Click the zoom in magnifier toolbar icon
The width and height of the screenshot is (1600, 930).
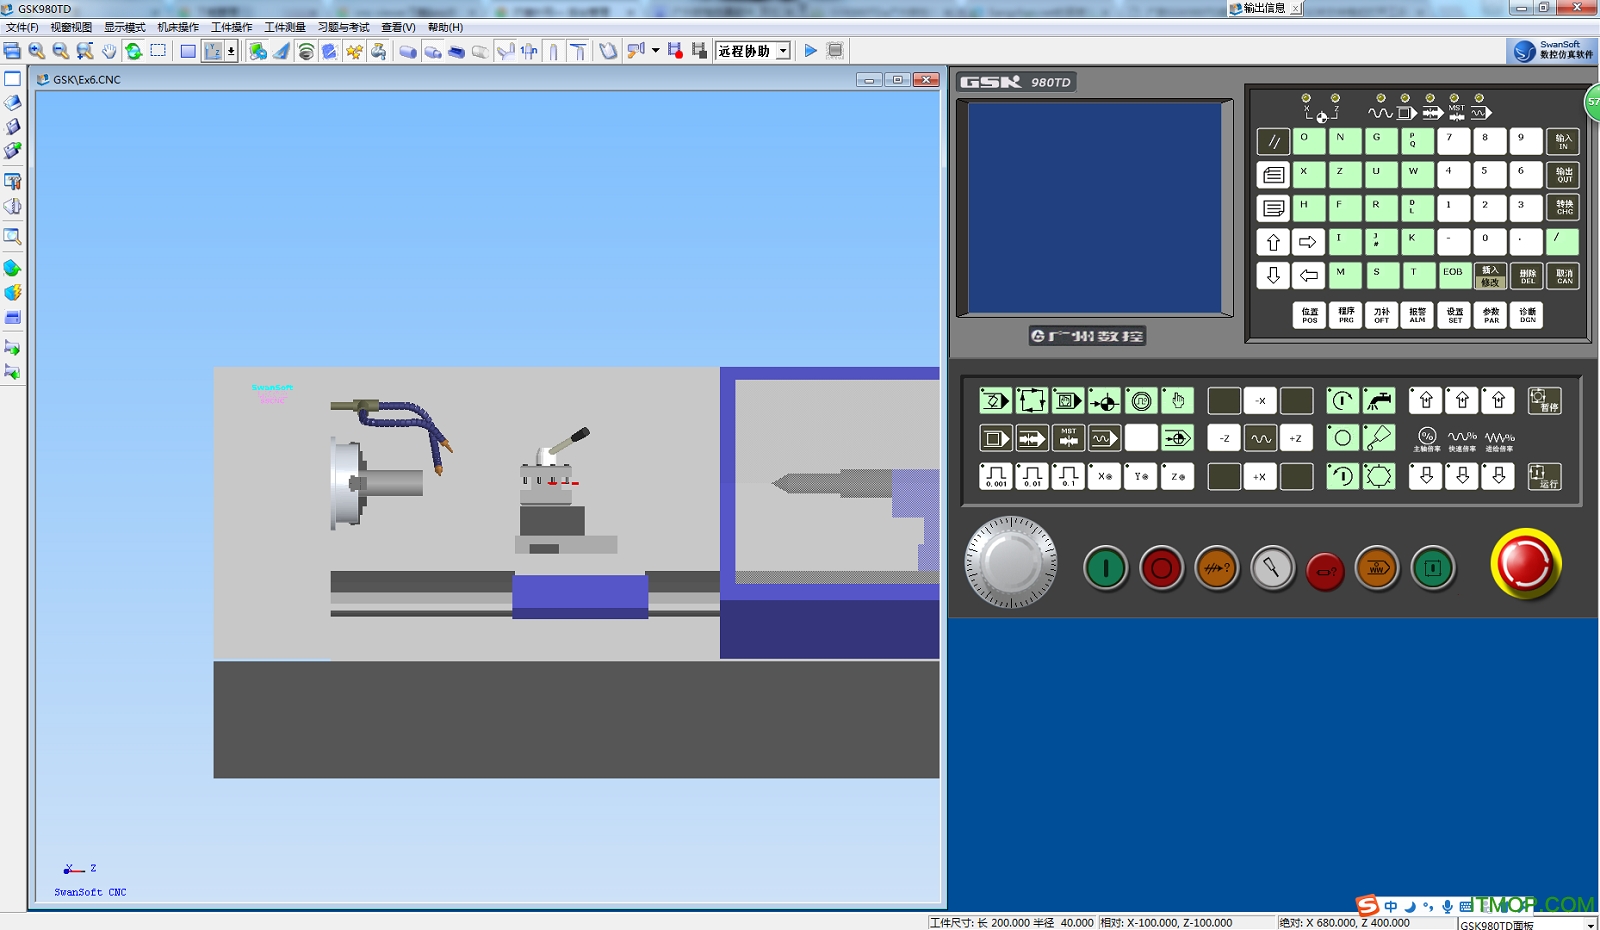point(37,51)
